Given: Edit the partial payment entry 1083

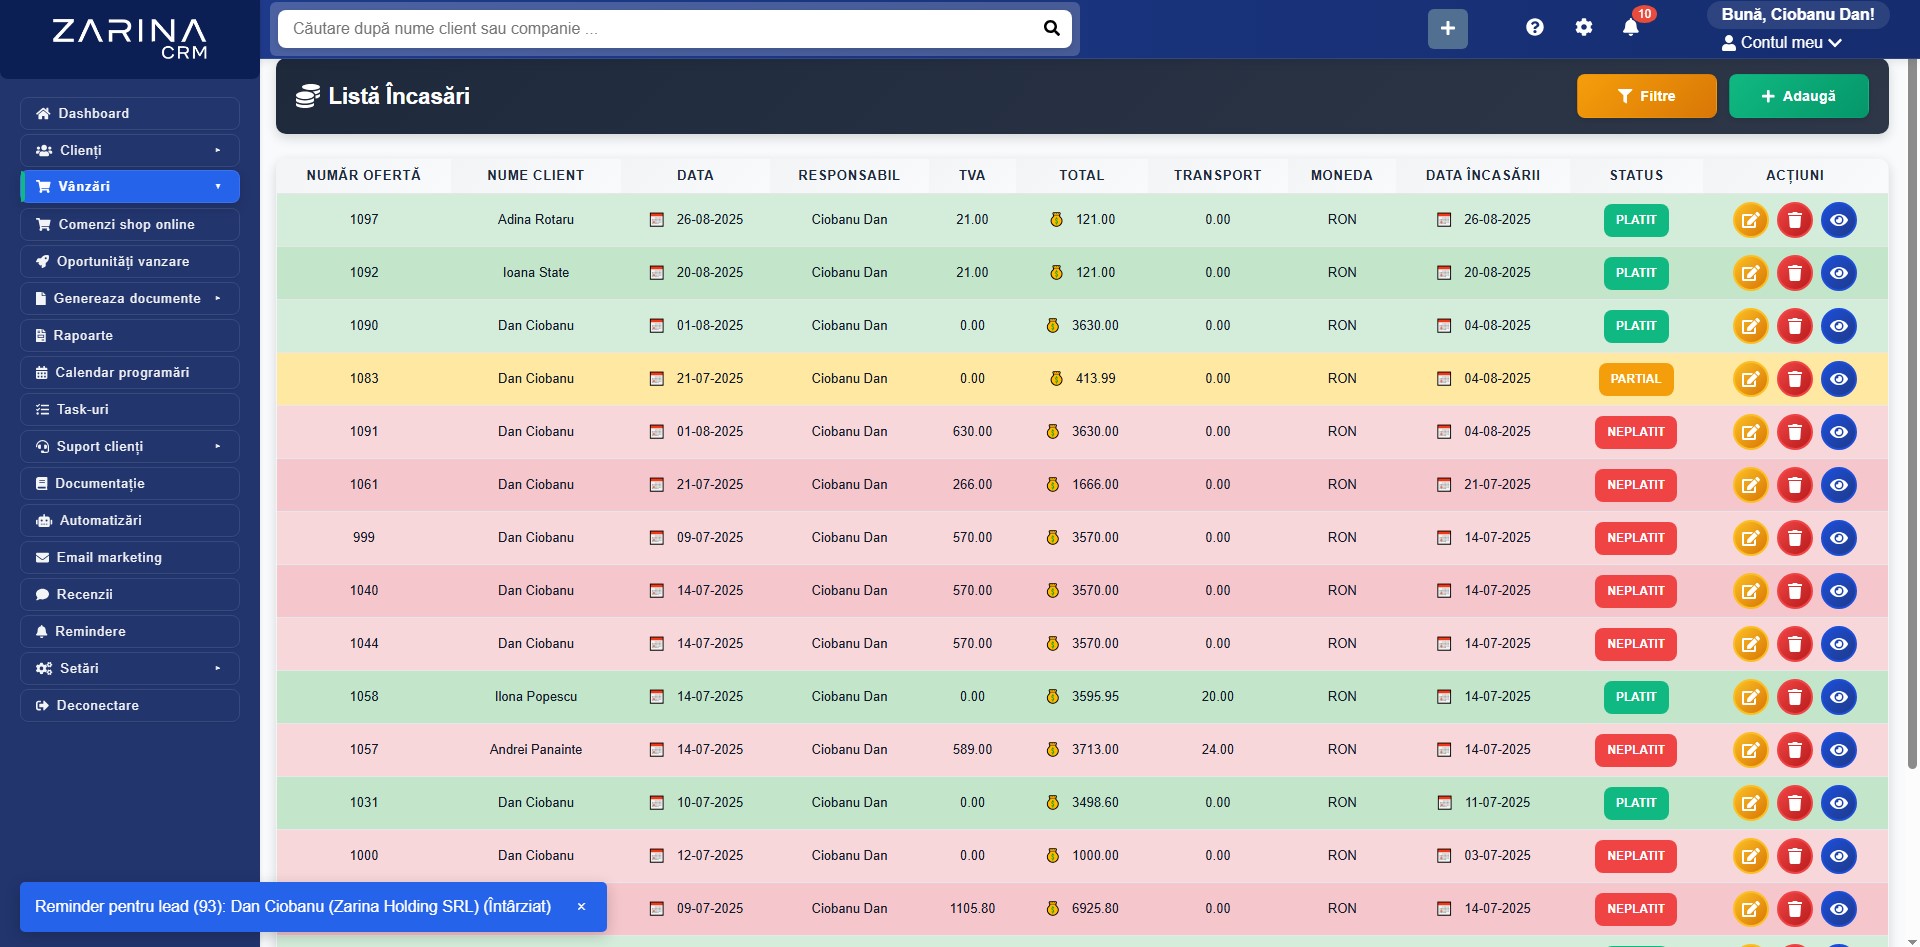Looking at the screenshot, I should [1750, 379].
